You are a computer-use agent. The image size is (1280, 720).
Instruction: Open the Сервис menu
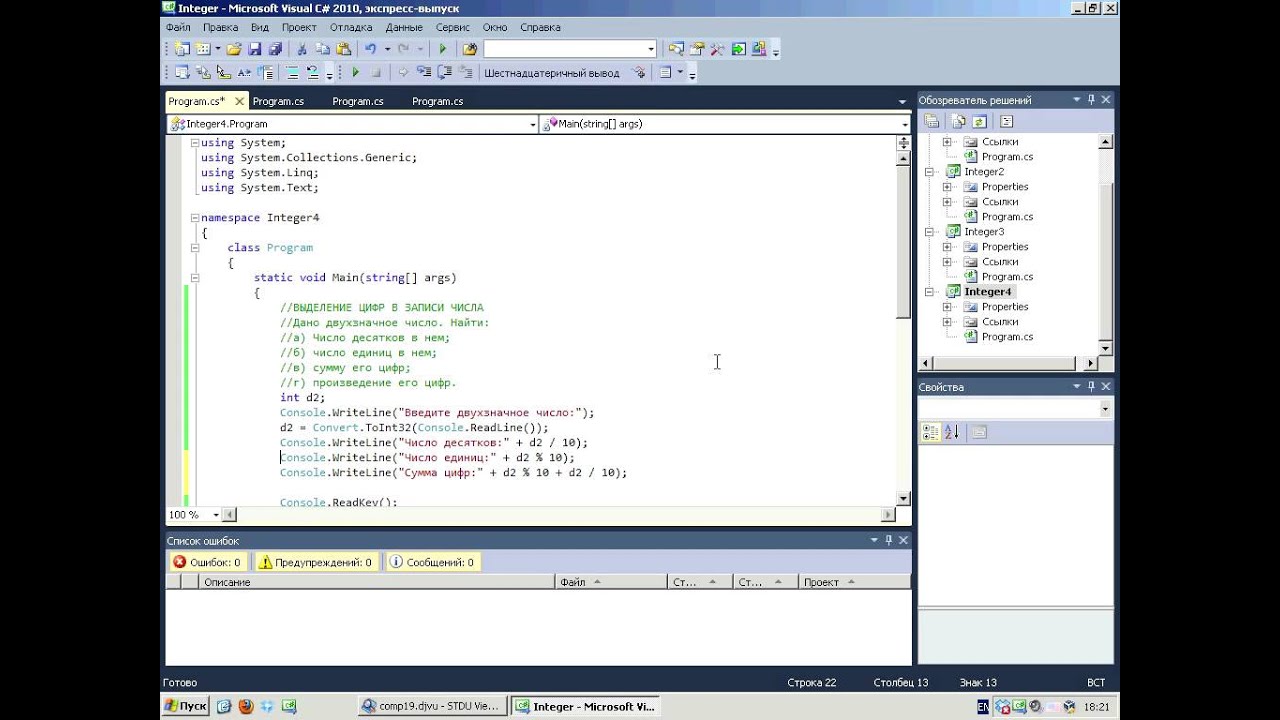453,27
